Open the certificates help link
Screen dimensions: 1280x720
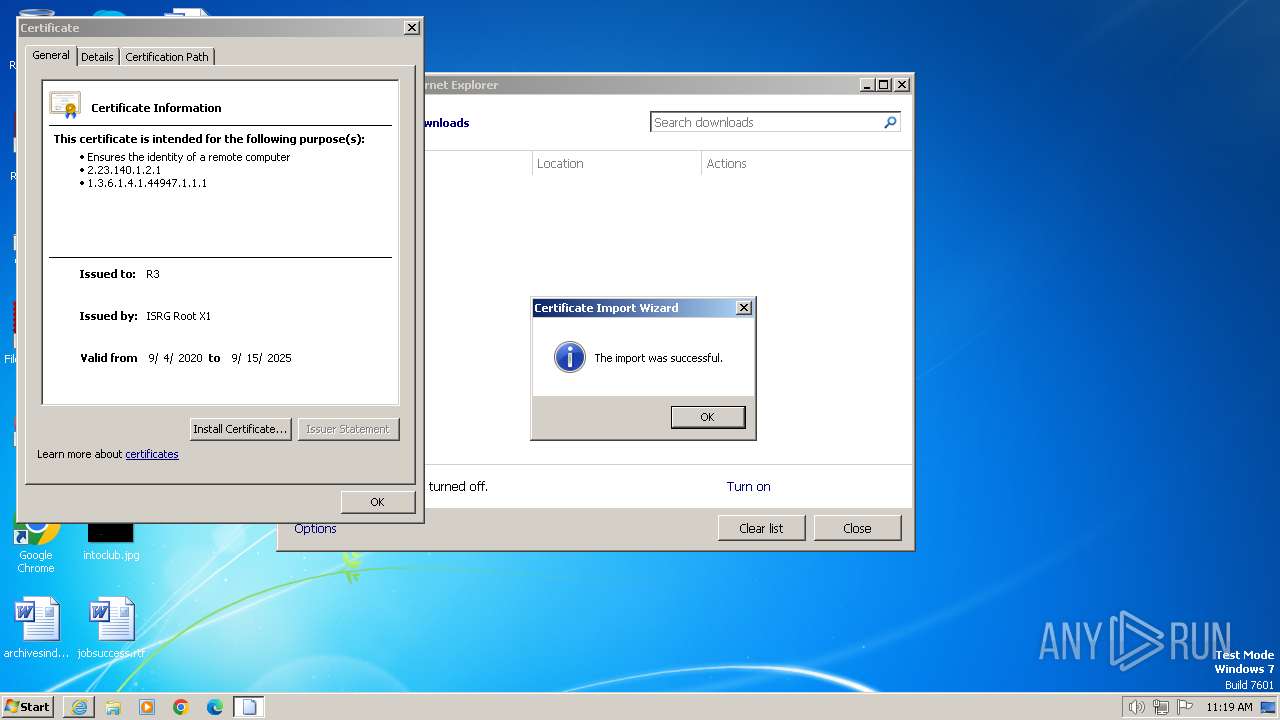pyautogui.click(x=152, y=454)
